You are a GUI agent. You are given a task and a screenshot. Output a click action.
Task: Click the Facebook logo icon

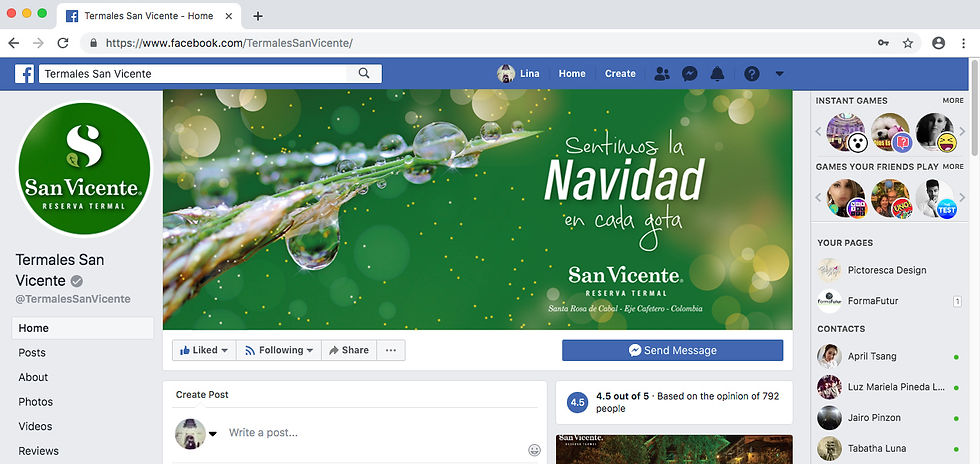click(x=24, y=74)
